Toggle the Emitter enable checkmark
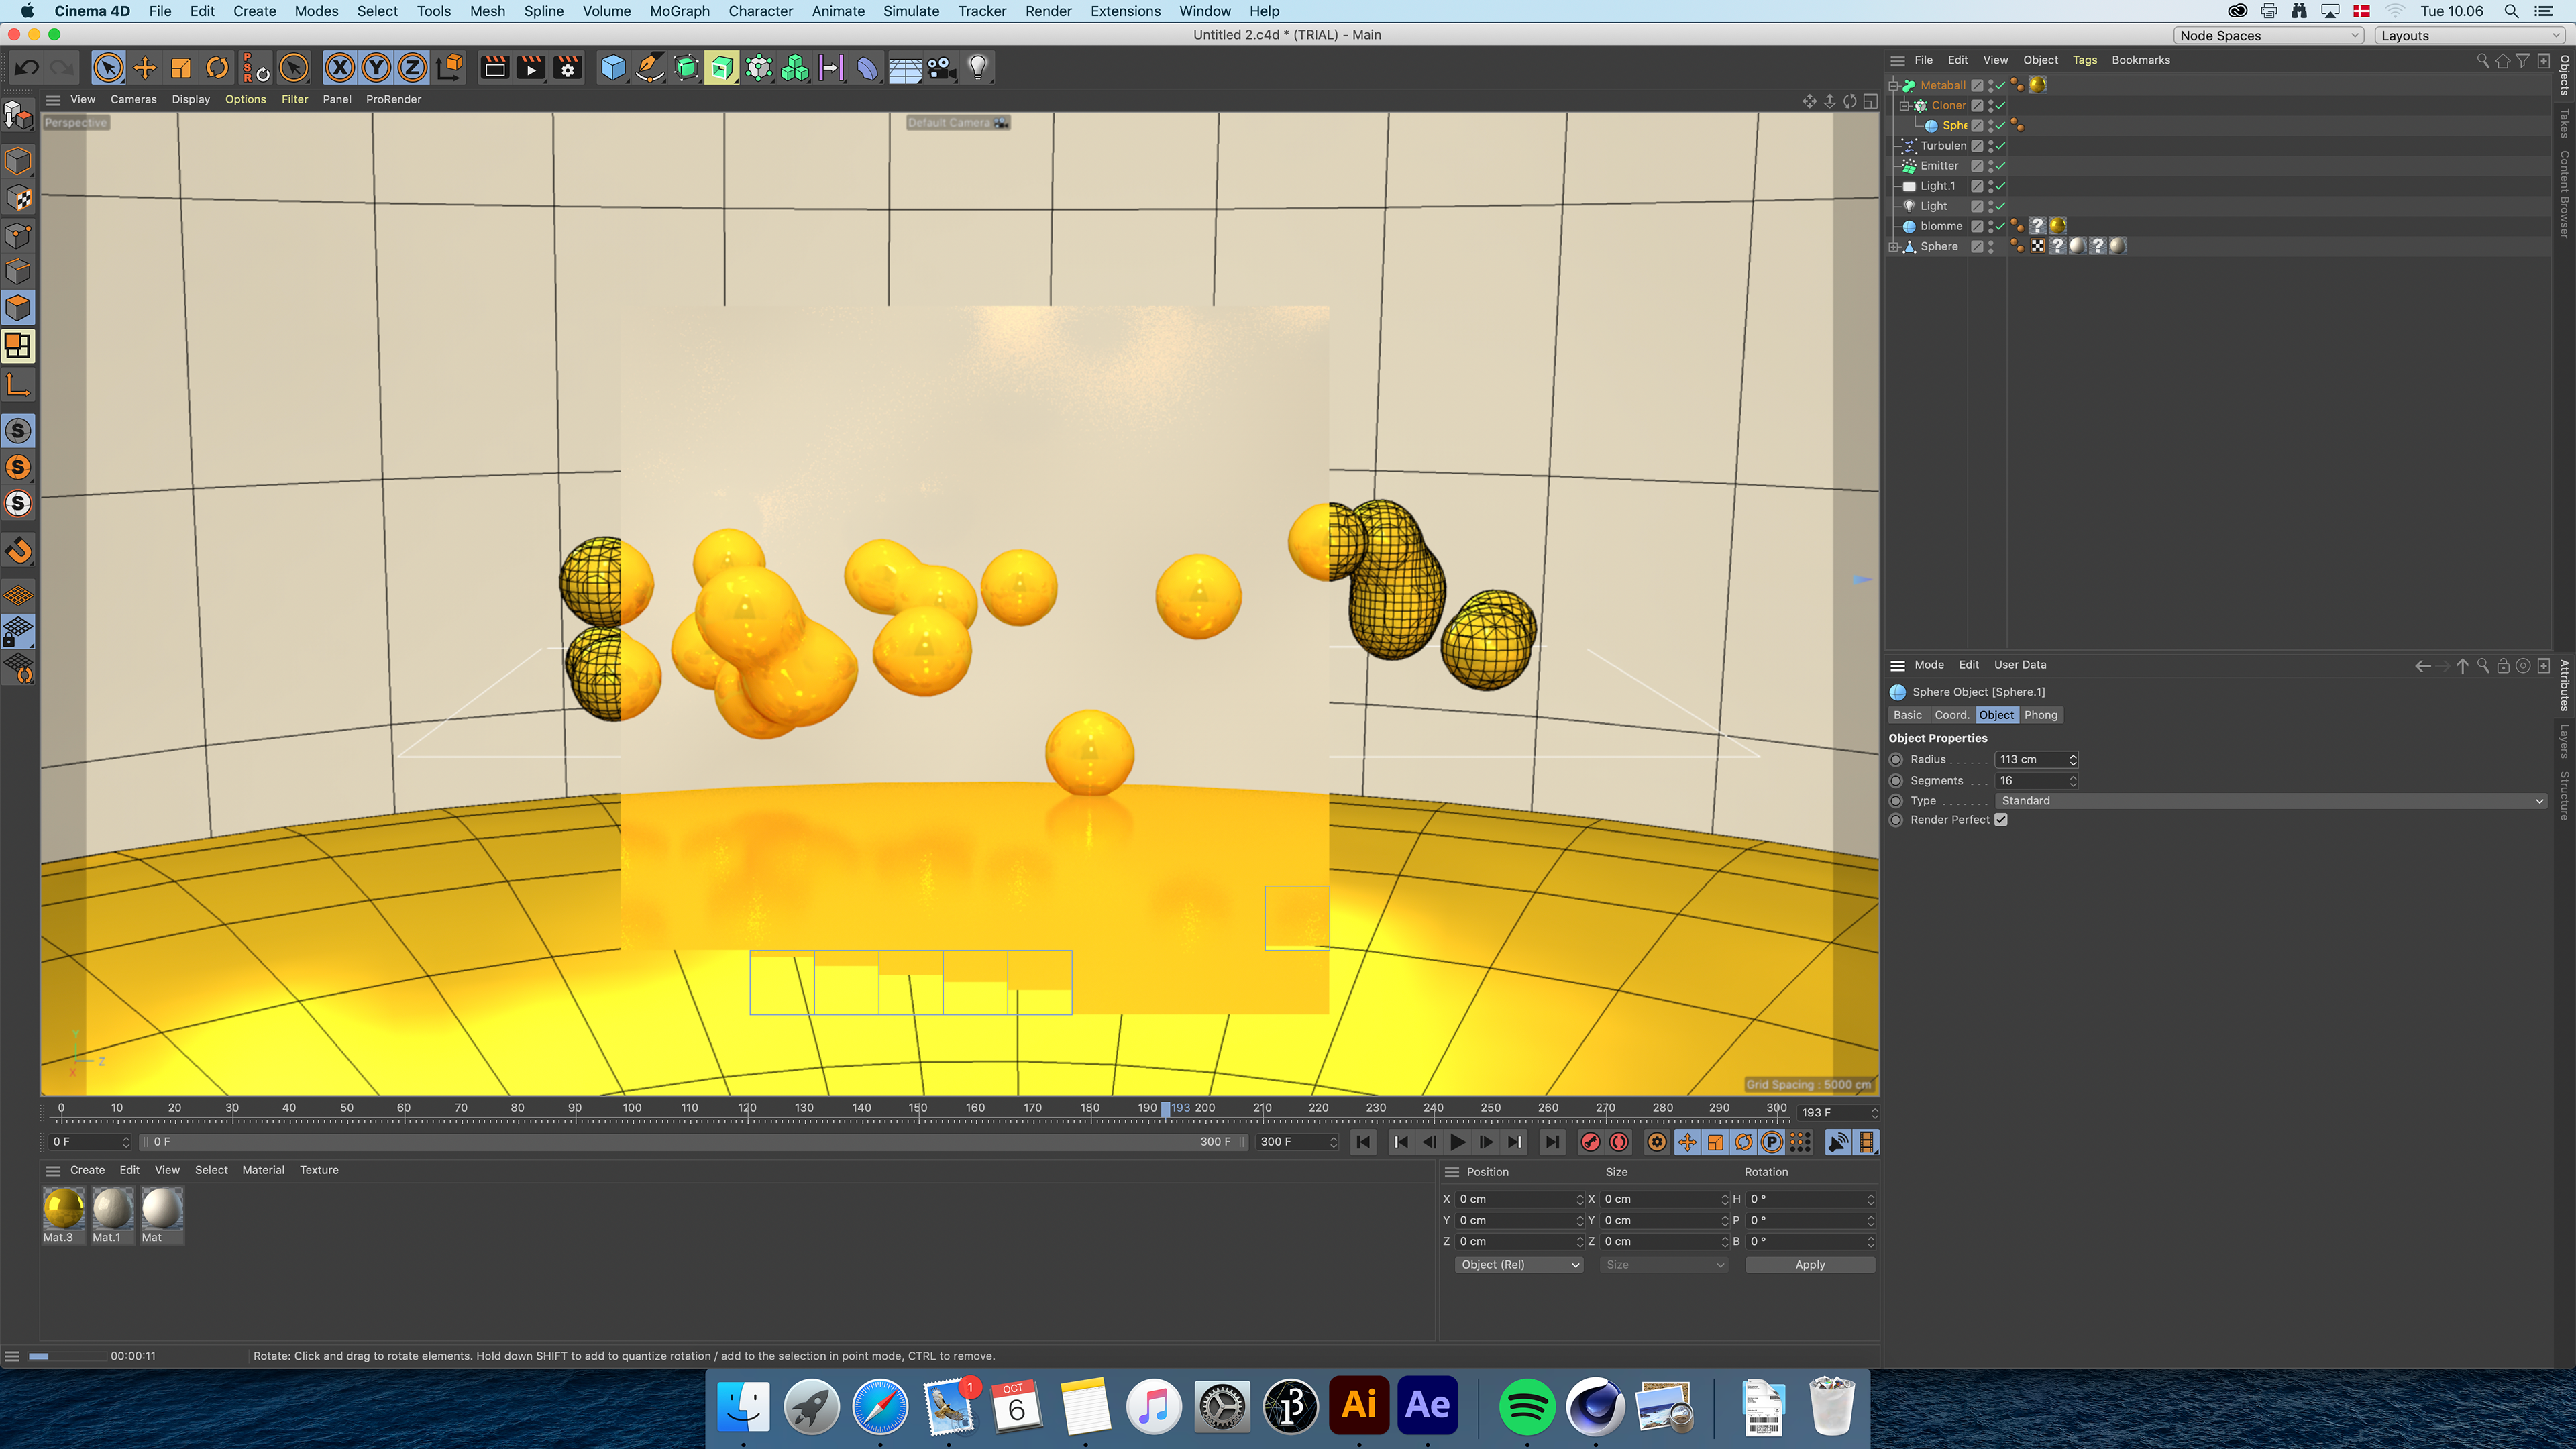 [2001, 166]
